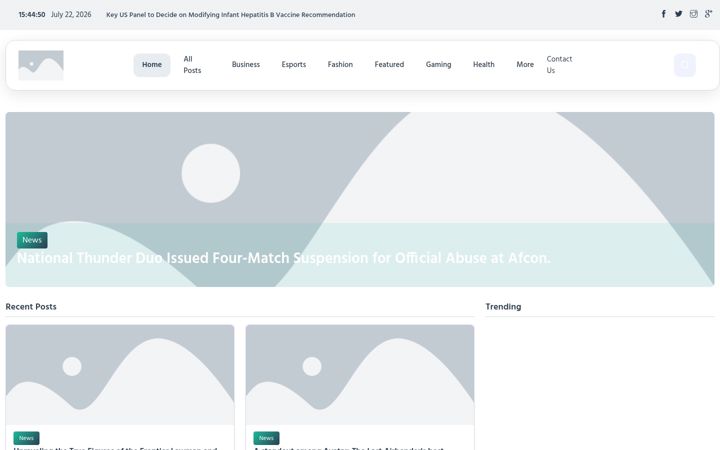Click the News tag on second recent post
720x450 pixels.
coord(266,438)
